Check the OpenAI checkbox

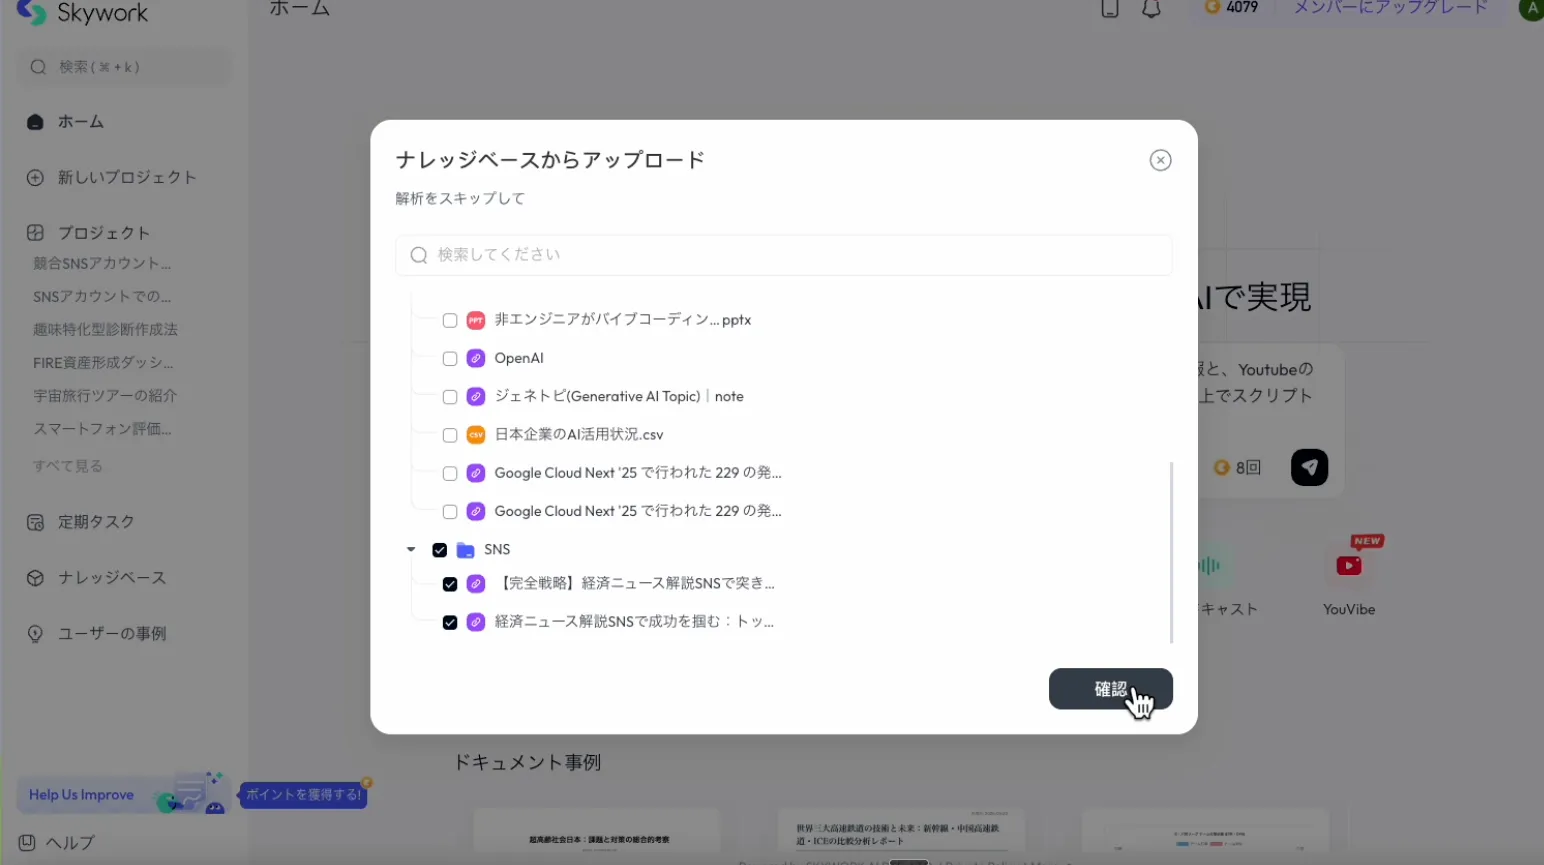click(450, 359)
